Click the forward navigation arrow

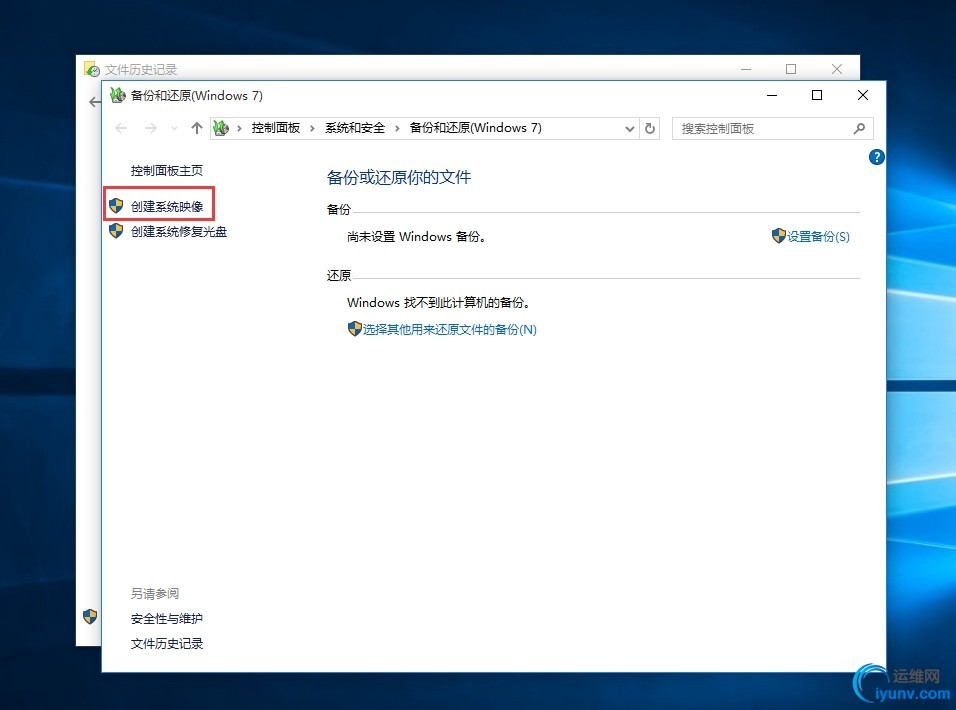point(151,128)
